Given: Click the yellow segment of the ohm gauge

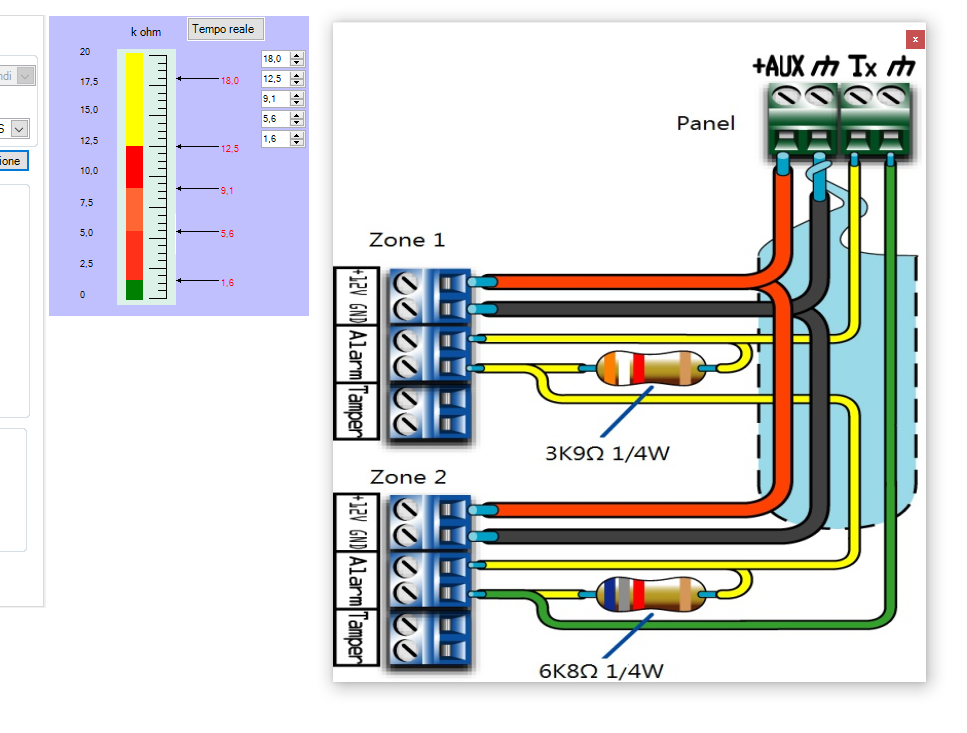Looking at the screenshot, I should [134, 100].
